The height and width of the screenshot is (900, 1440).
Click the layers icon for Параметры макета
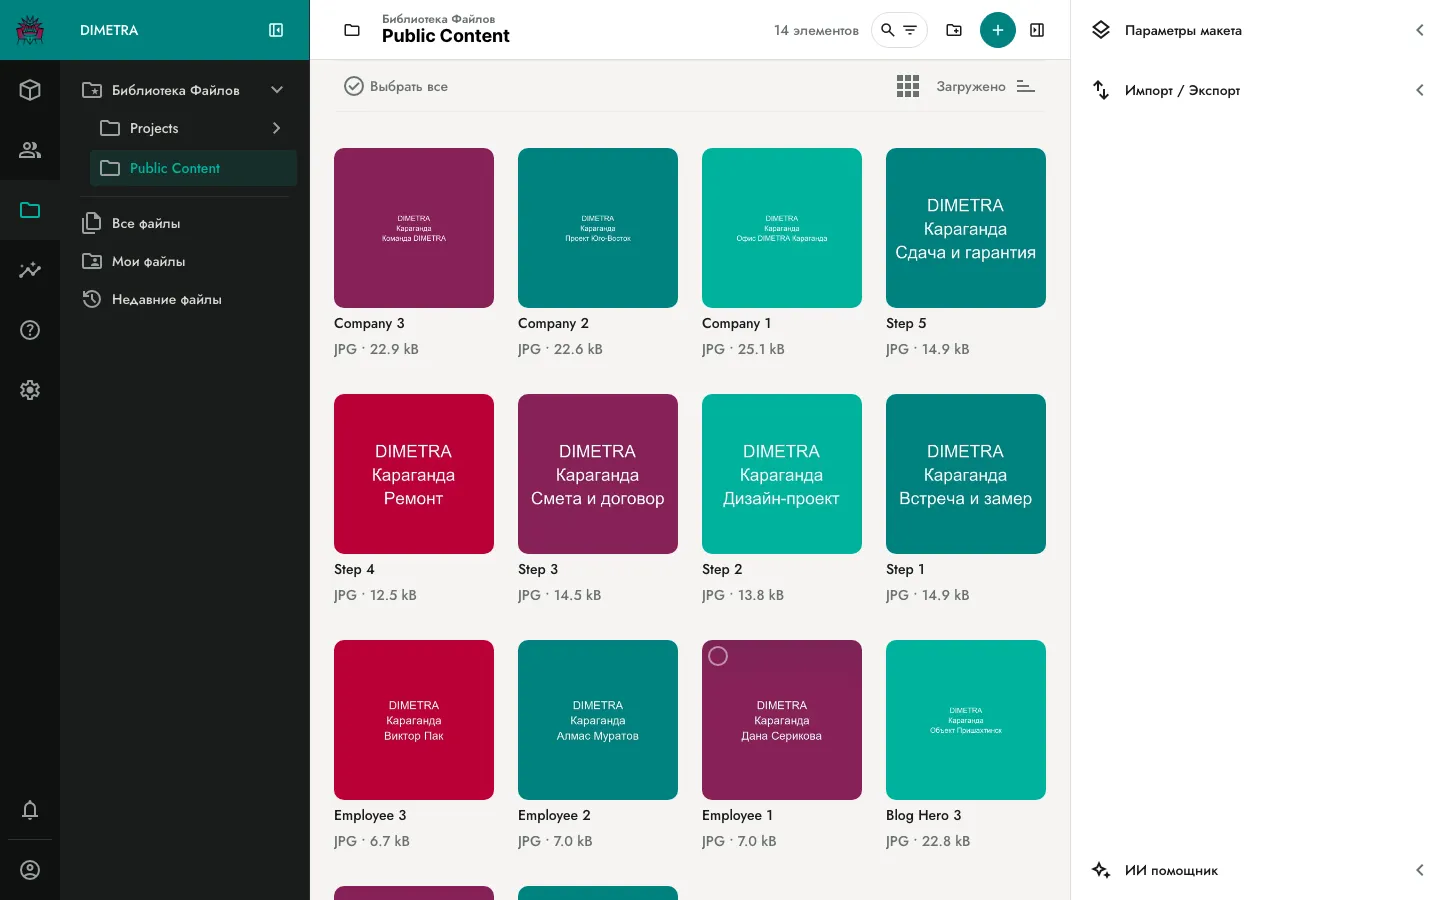tap(1101, 30)
